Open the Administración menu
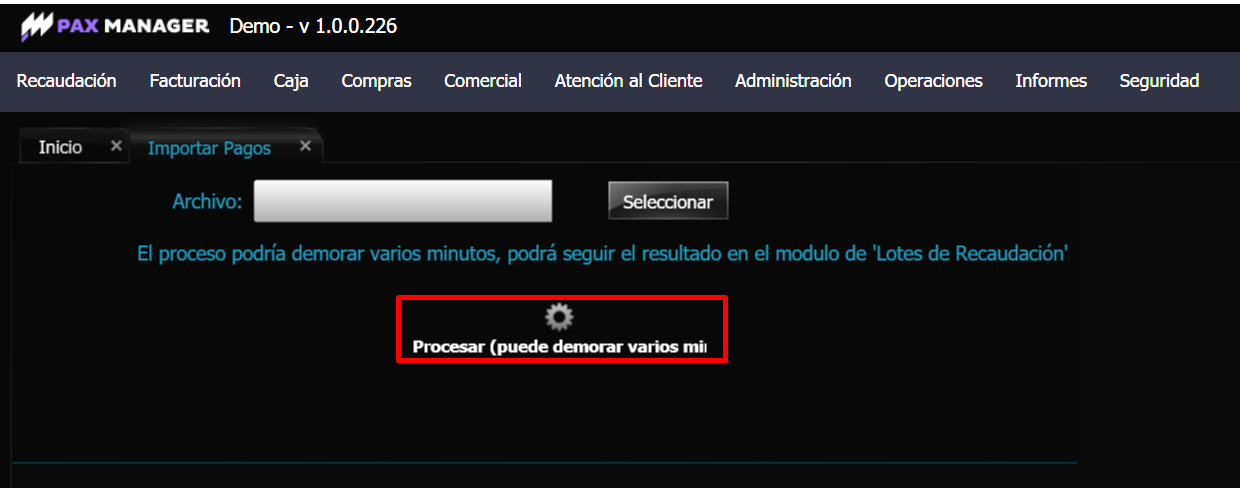This screenshot has height=488, width=1240. point(793,81)
